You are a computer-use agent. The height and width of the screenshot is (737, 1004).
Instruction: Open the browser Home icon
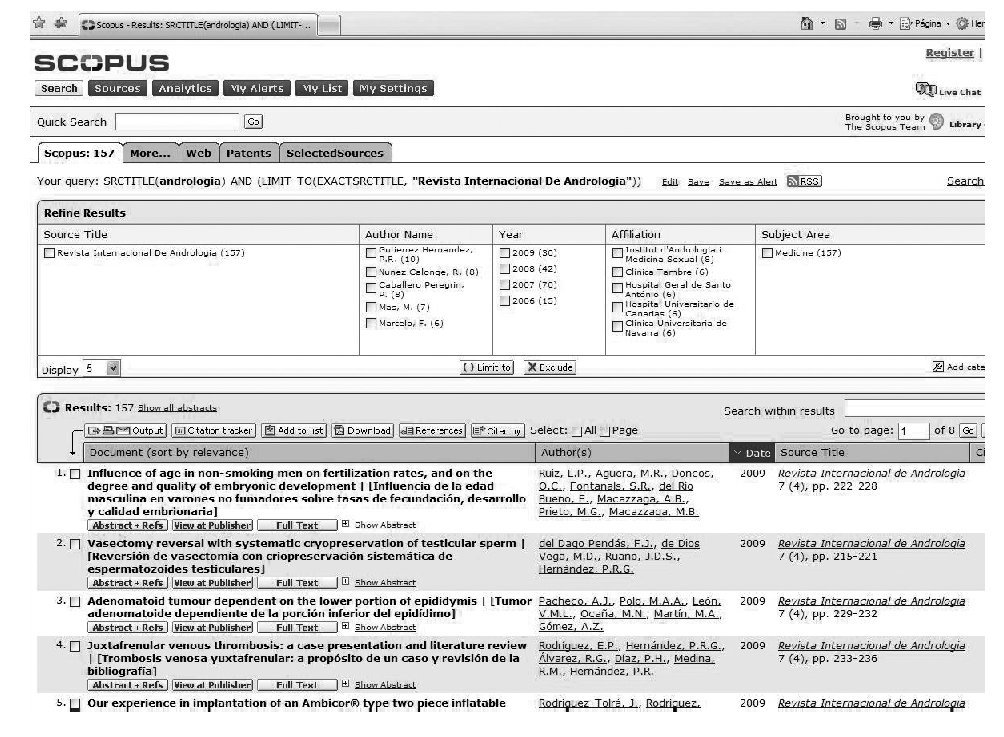point(806,23)
